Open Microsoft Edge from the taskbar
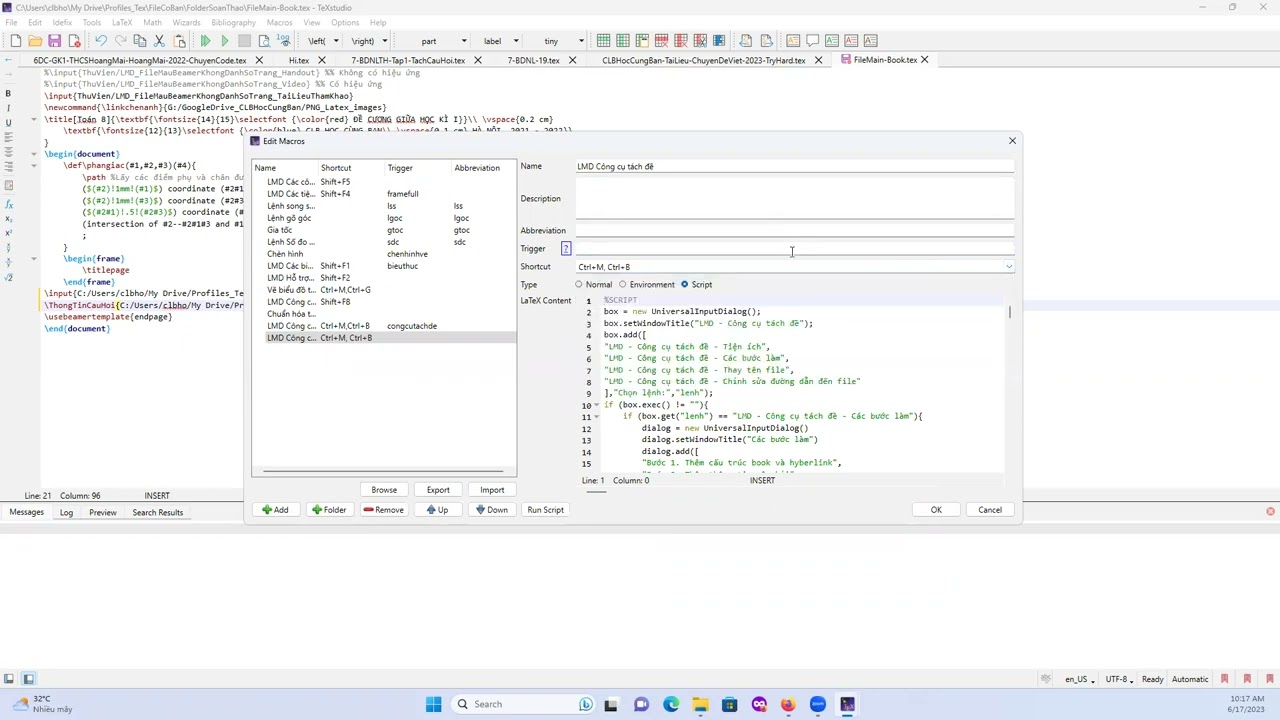The height and width of the screenshot is (720, 1280). point(670,704)
